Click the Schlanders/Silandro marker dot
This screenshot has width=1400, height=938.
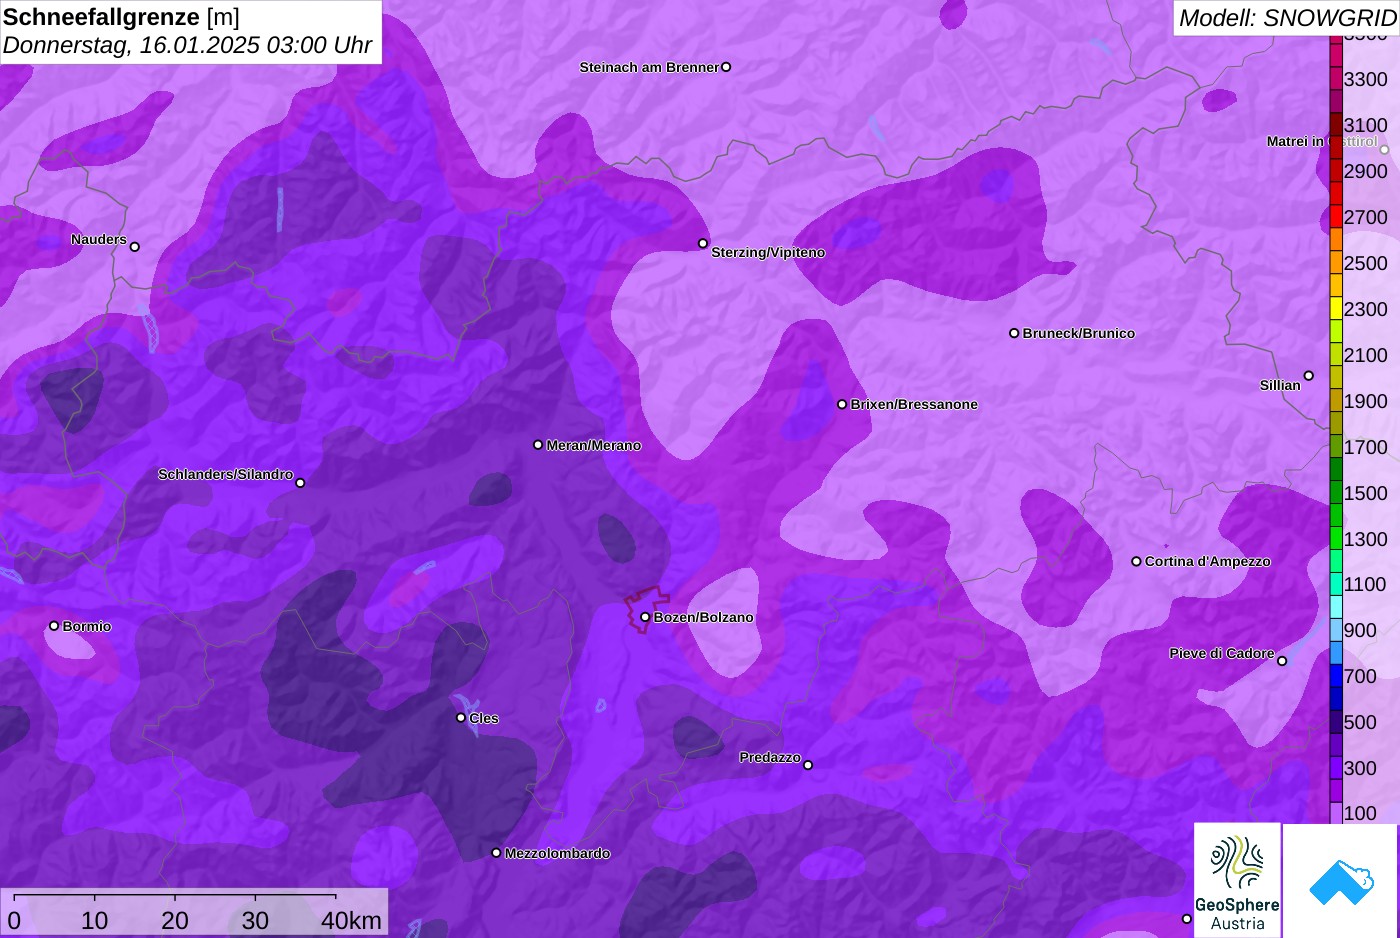300,483
